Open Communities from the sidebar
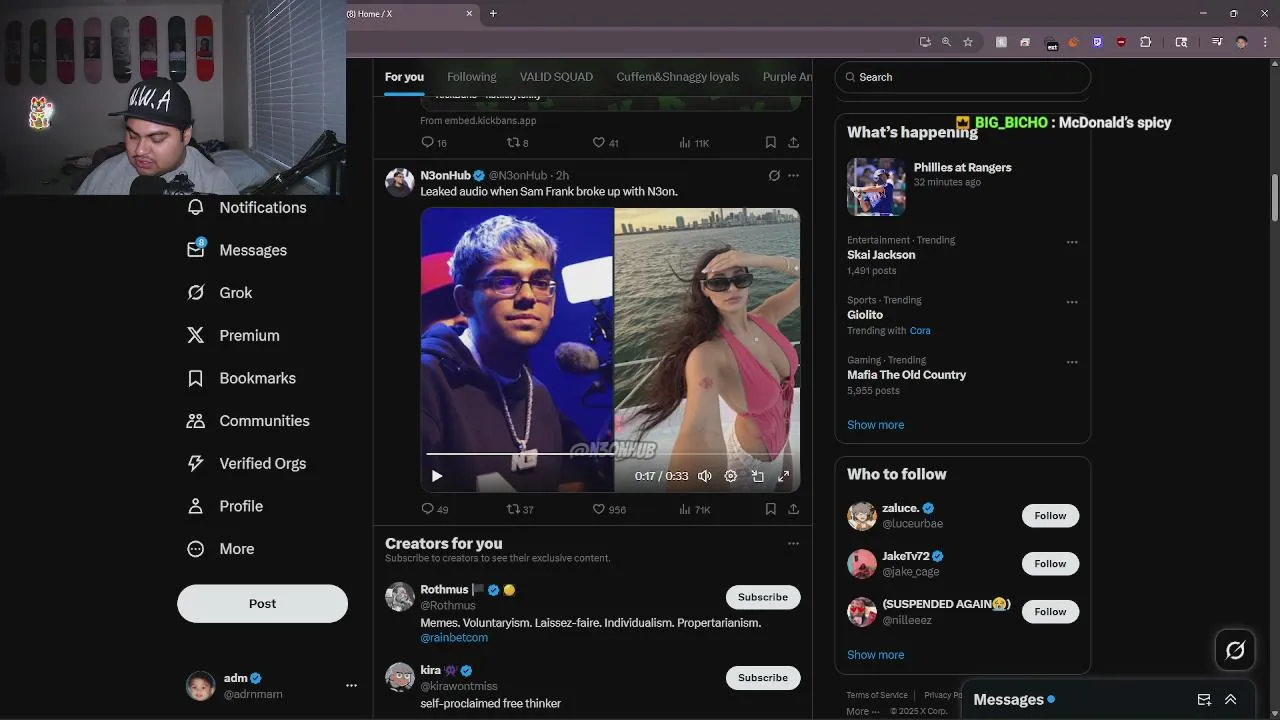1280x720 pixels. 248,421
